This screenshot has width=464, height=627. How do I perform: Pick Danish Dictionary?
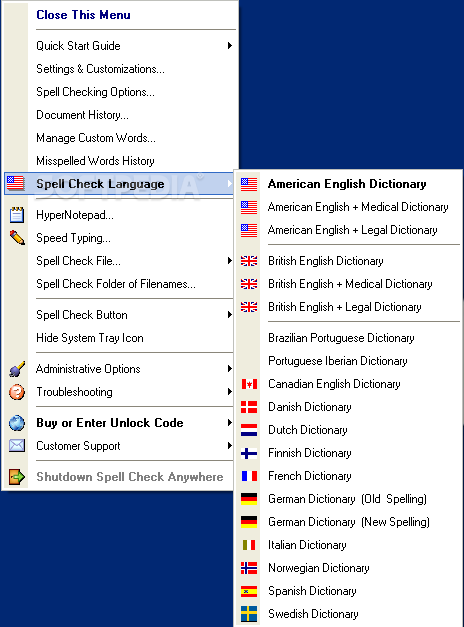click(x=310, y=407)
